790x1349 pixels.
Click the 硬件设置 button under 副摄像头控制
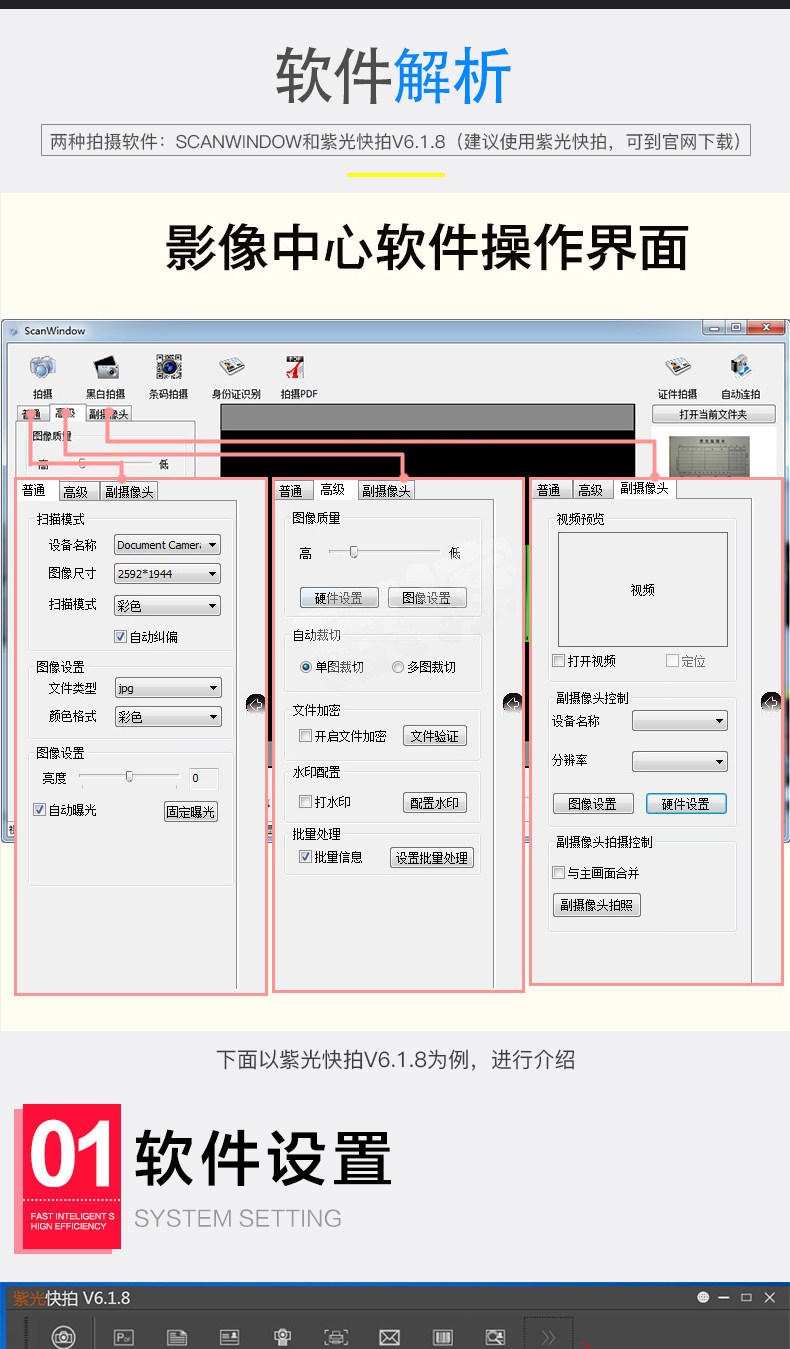point(686,804)
